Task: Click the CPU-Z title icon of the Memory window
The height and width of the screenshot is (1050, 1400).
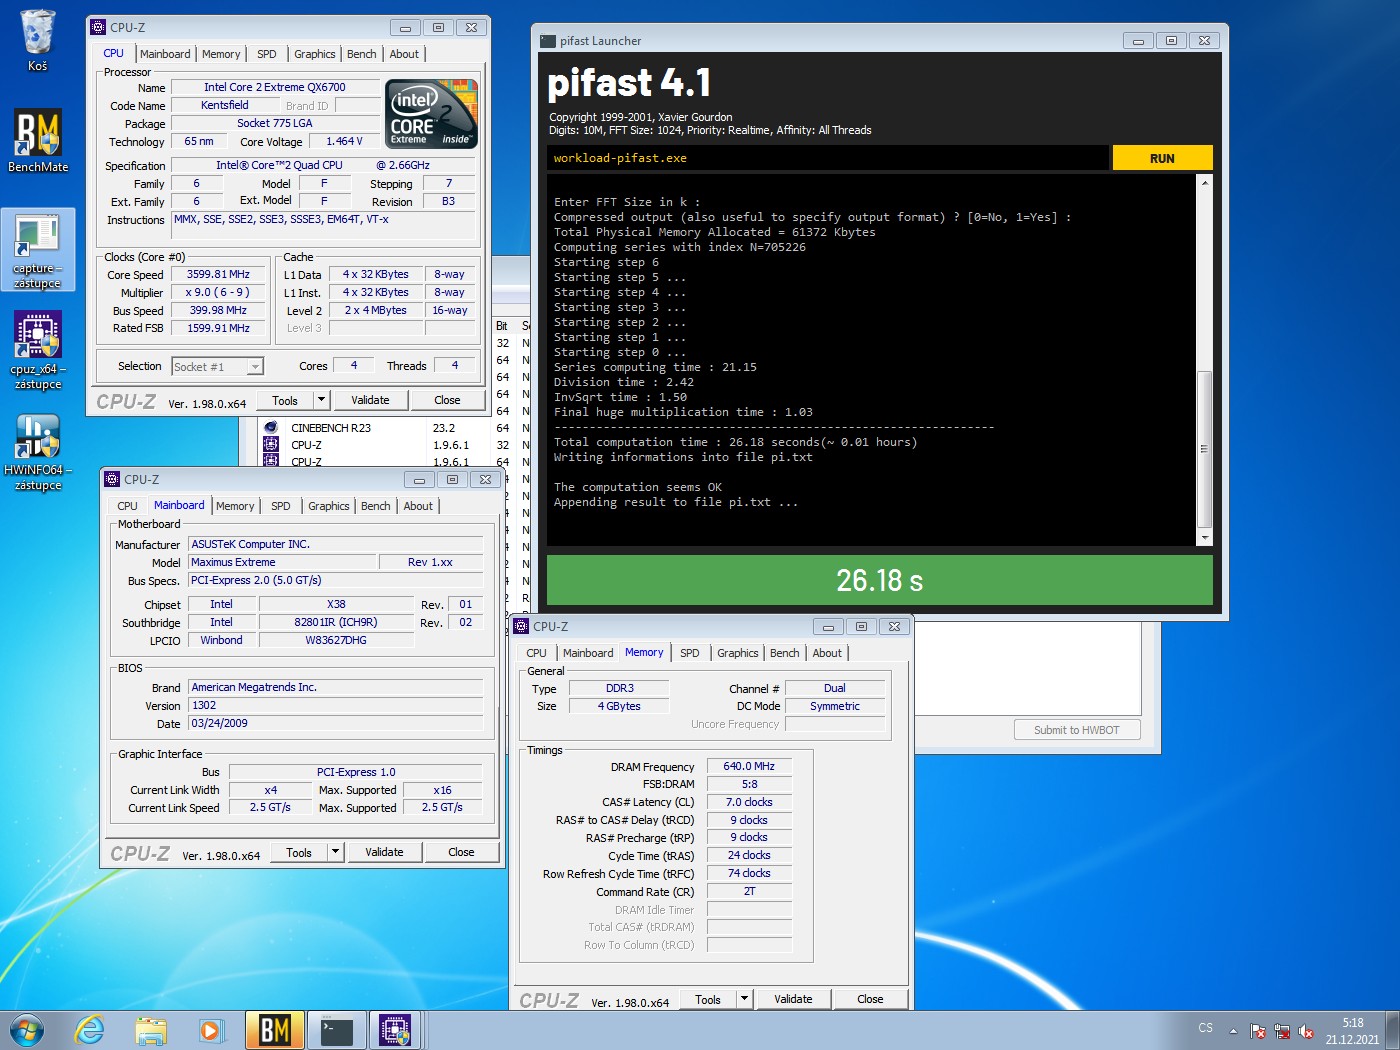Action: click(x=521, y=626)
